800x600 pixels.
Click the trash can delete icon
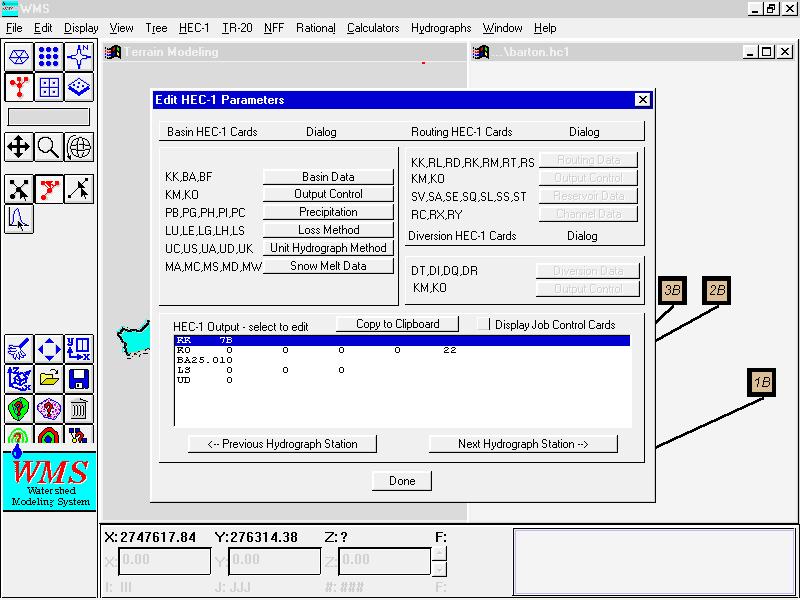[x=79, y=408]
